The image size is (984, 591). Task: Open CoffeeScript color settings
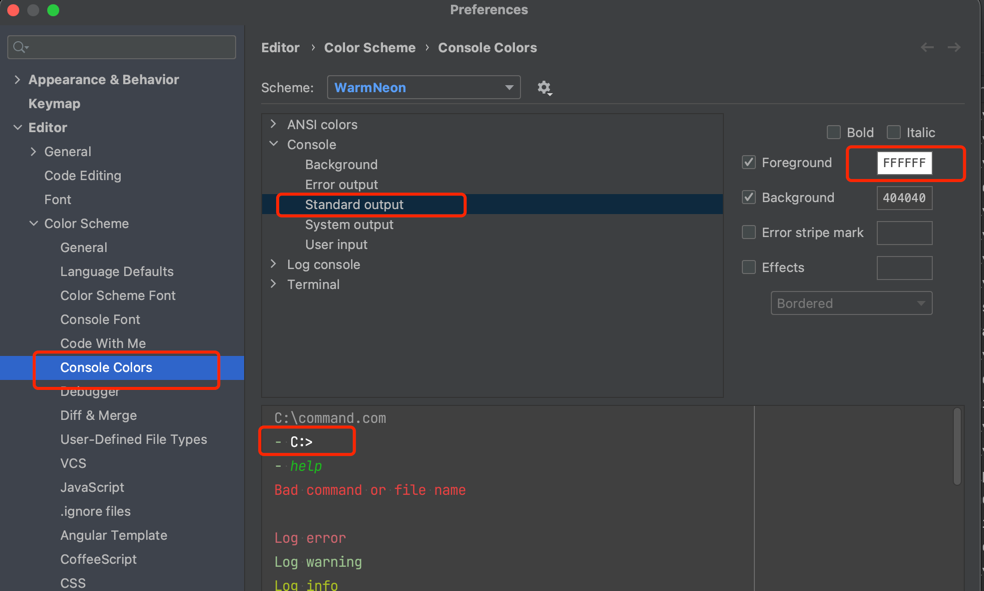99,560
